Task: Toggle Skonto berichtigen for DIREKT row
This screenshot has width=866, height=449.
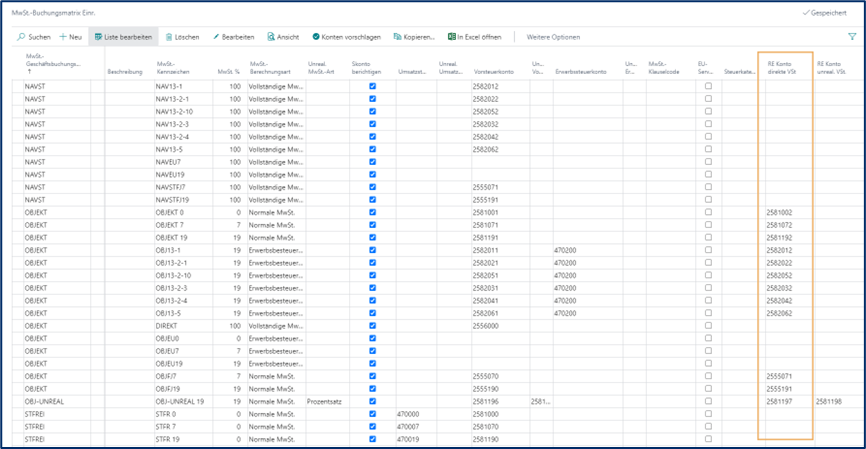Action: click(372, 326)
